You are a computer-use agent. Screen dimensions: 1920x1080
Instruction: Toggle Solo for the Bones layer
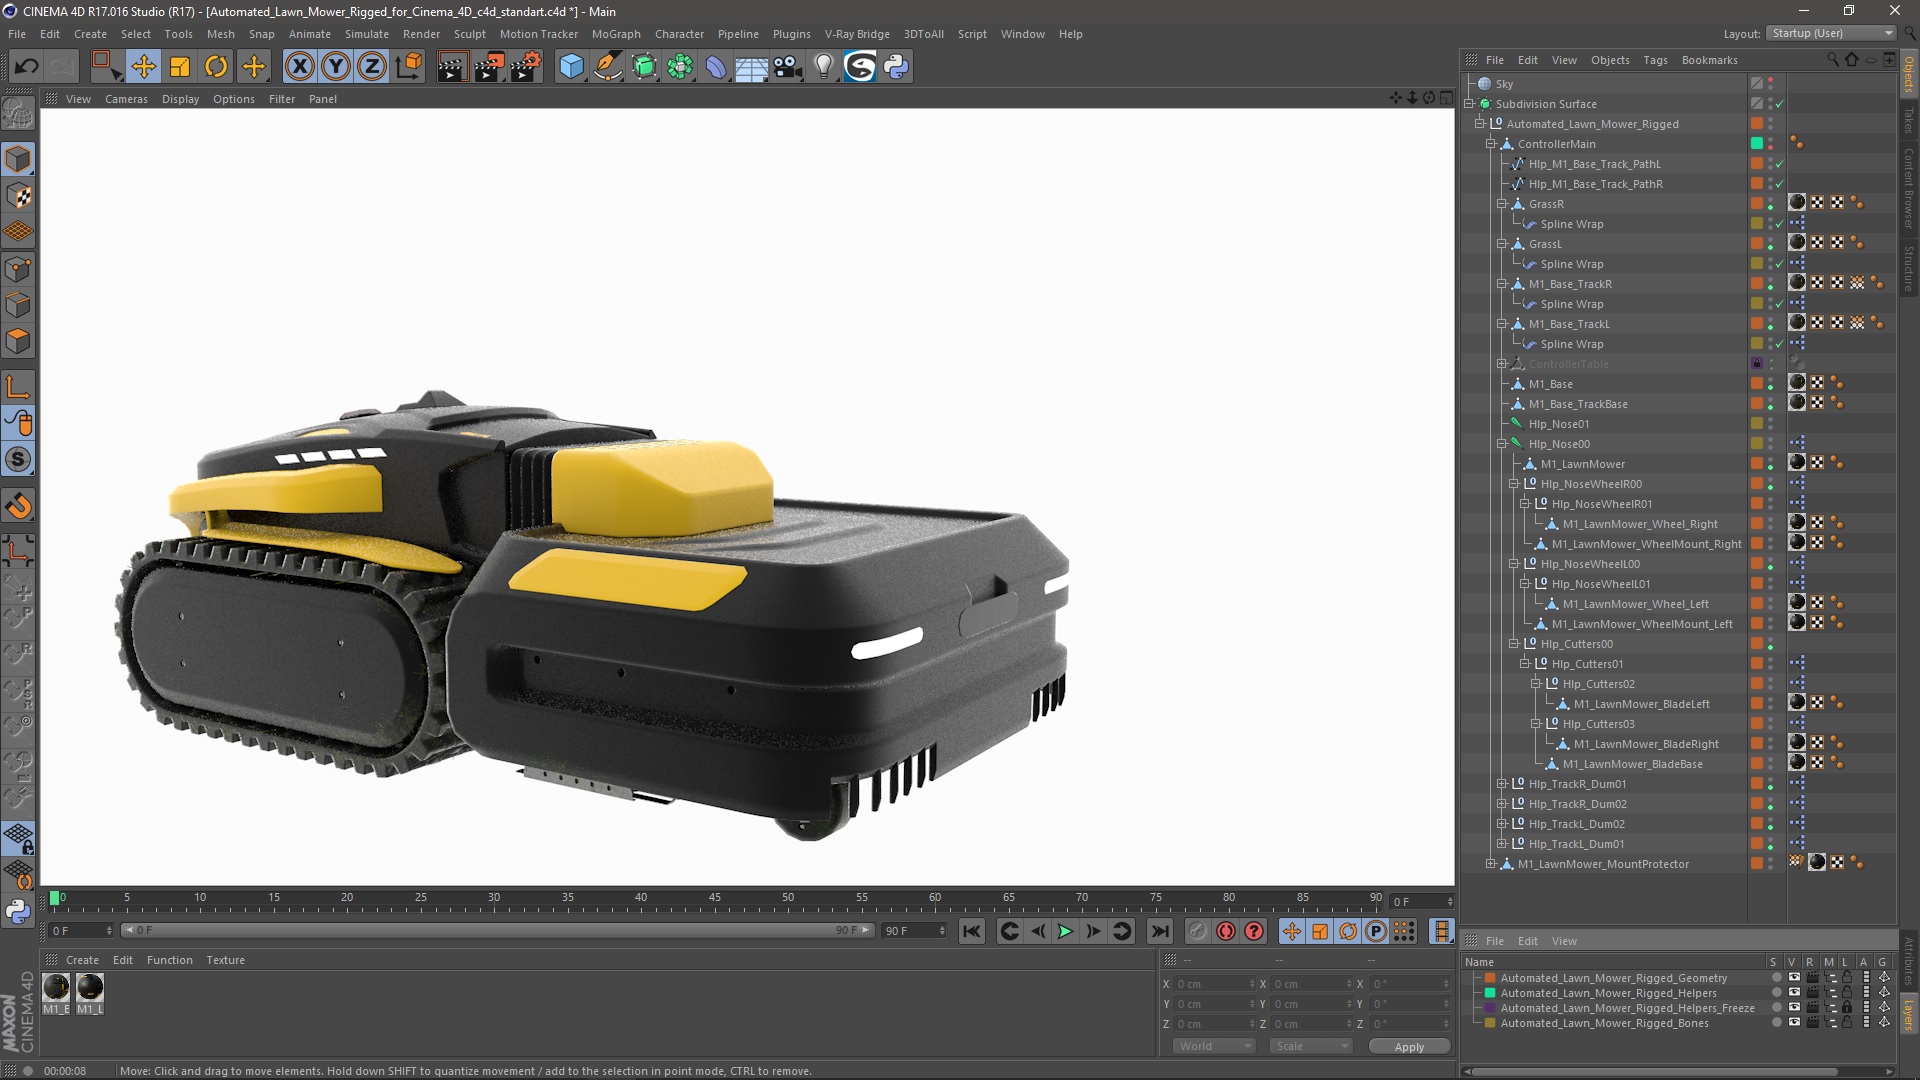tap(1777, 1023)
